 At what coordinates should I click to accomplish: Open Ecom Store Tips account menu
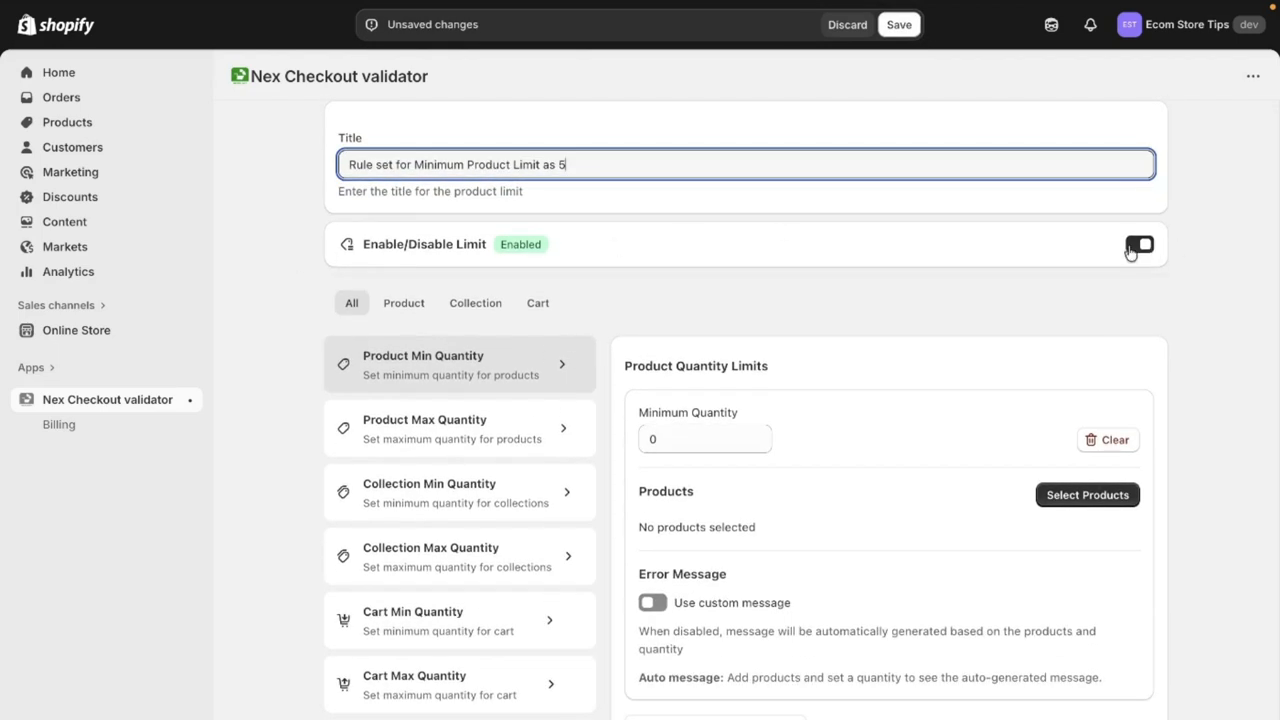coord(1192,25)
